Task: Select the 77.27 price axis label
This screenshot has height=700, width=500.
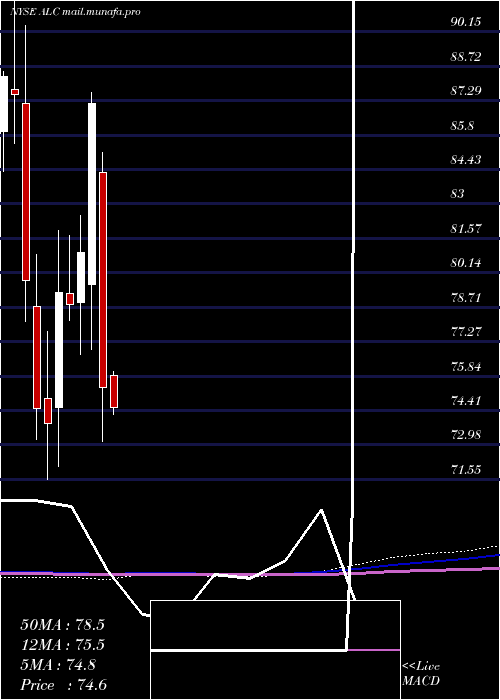Action: point(466,332)
